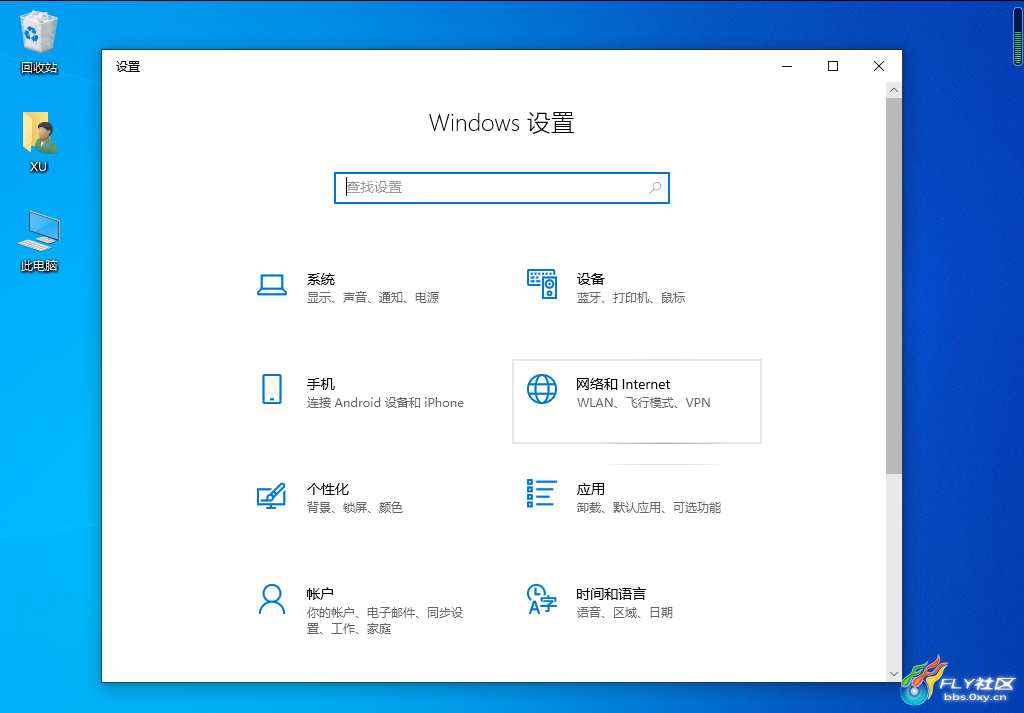
Task: Click 卸载、默认应用、可选功能 description
Action: pyautogui.click(x=648, y=507)
